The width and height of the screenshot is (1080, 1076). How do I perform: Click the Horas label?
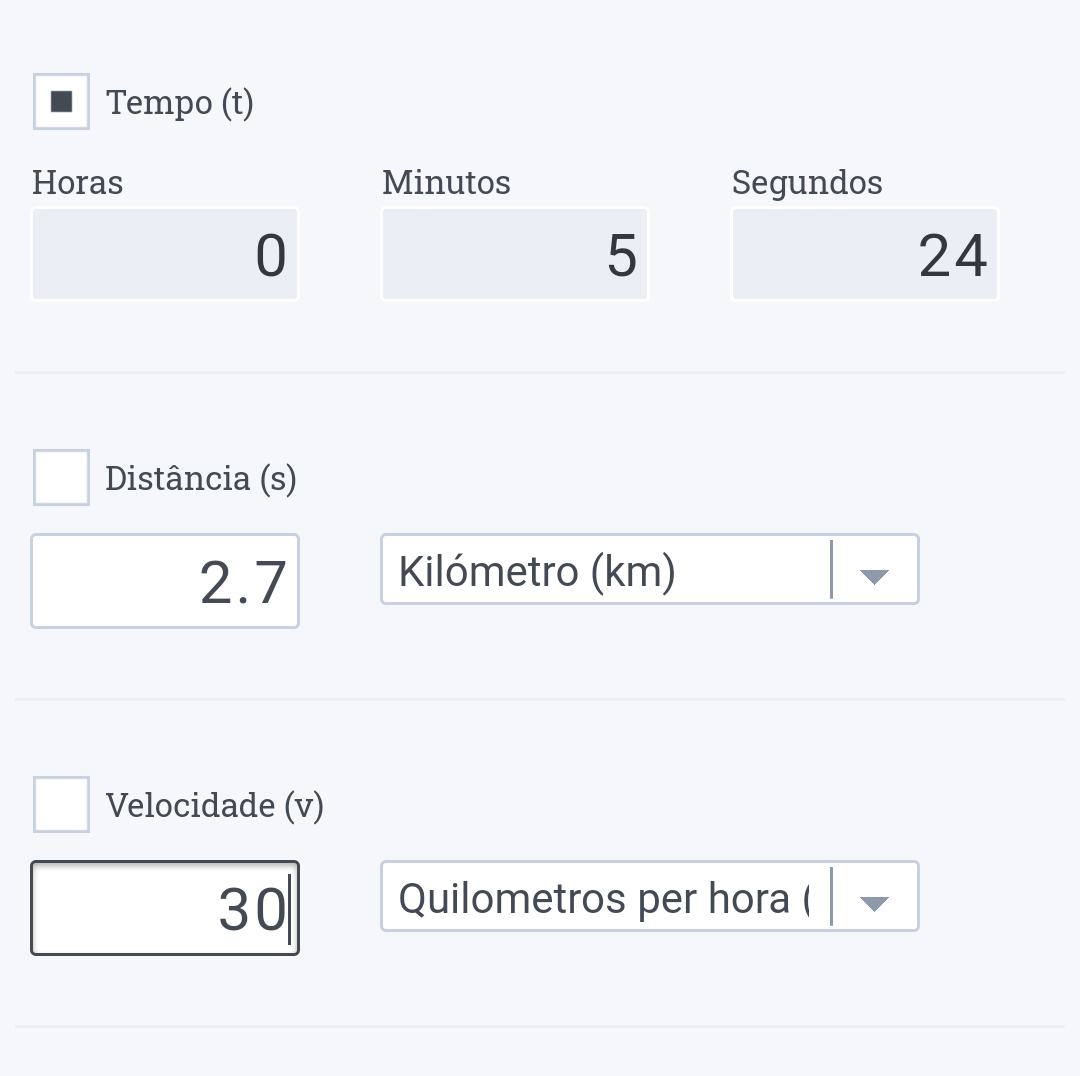(78, 183)
